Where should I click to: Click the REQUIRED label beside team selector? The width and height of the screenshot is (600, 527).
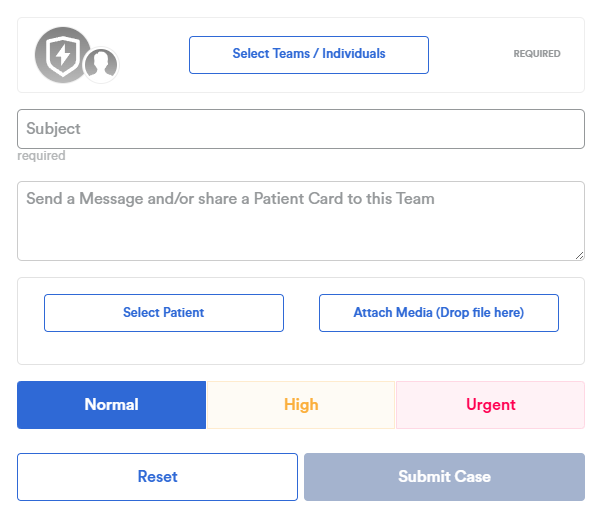536,54
